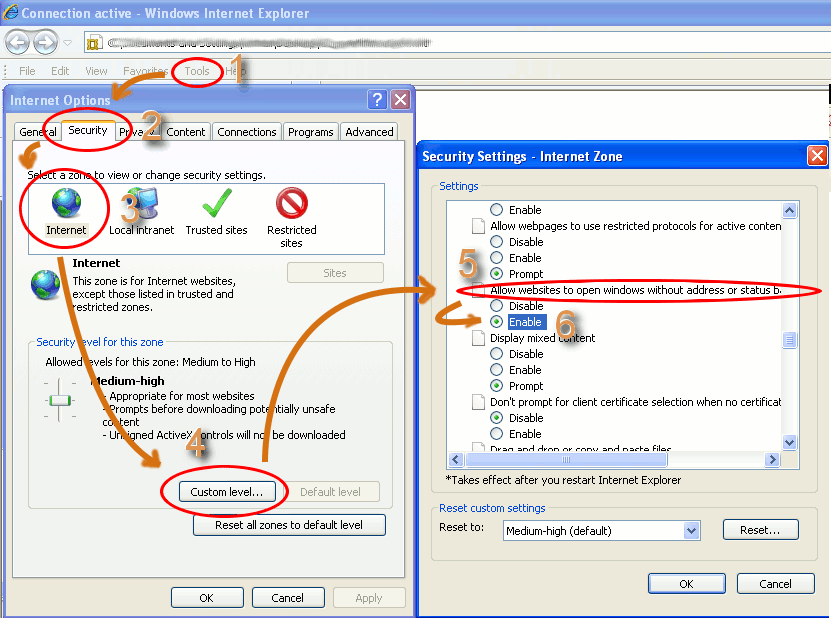This screenshot has width=831, height=618.
Task: Select Prompt under Display mixed content
Action: (497, 386)
